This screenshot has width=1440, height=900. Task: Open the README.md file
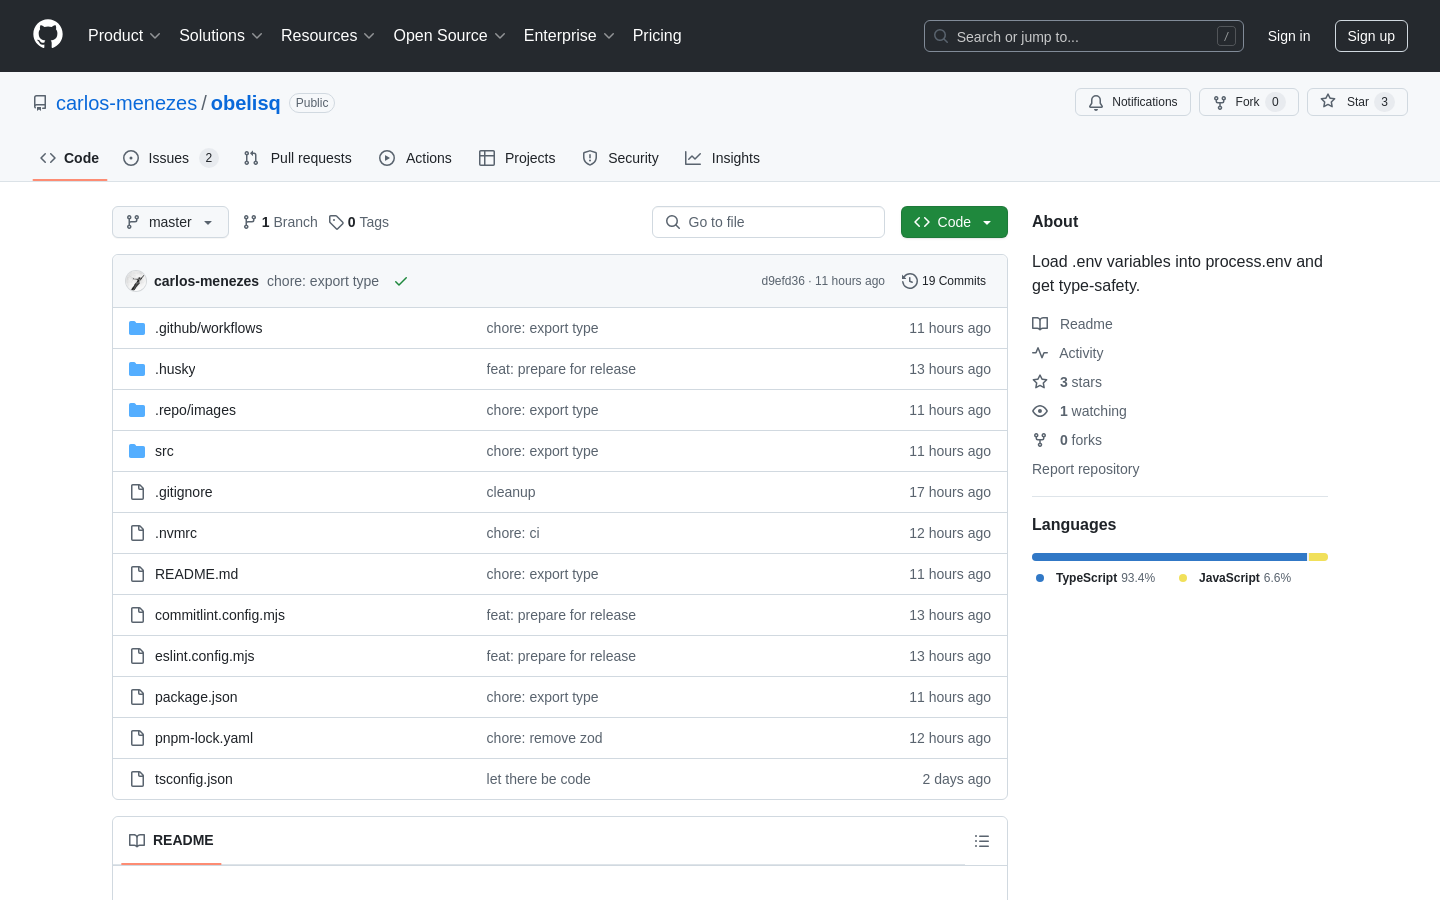click(x=196, y=574)
